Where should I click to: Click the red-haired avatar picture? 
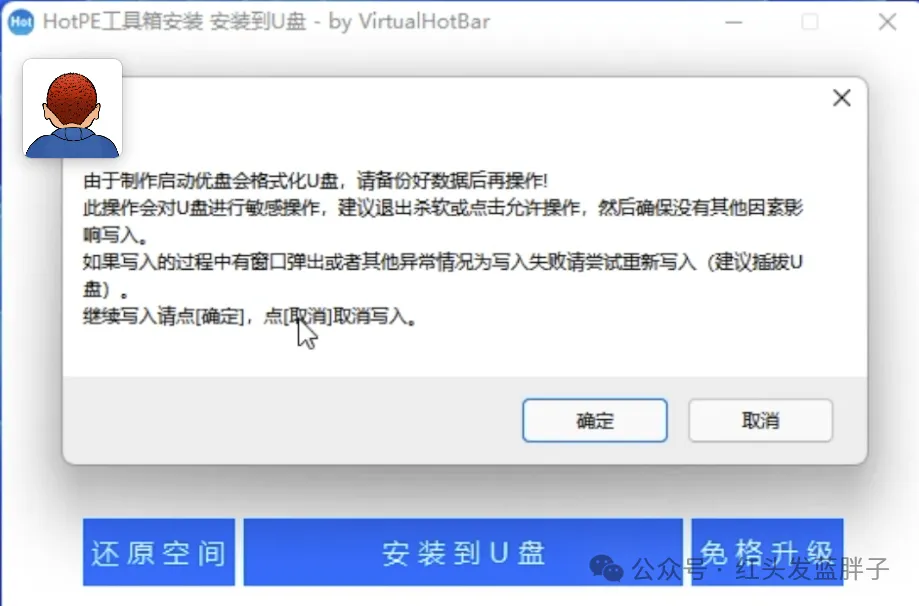73,108
